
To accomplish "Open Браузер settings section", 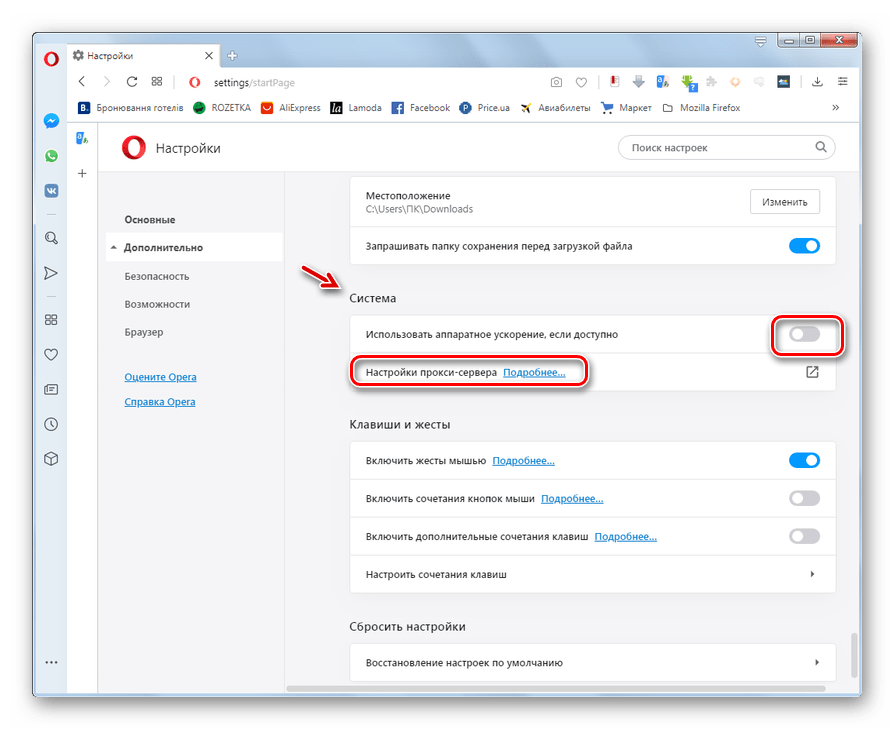I will point(144,332).
